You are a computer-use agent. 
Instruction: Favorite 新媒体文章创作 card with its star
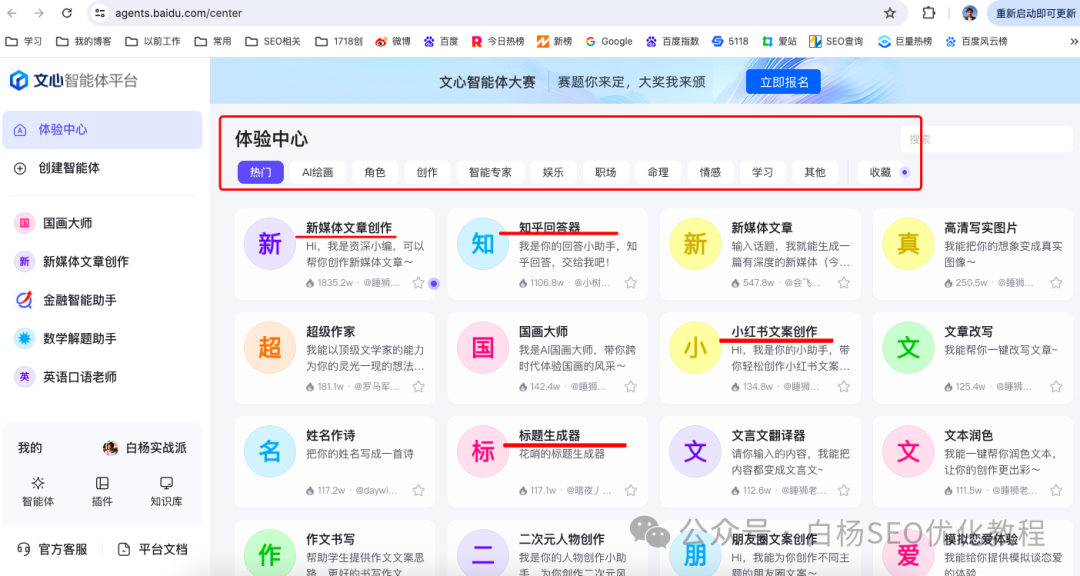(x=418, y=282)
